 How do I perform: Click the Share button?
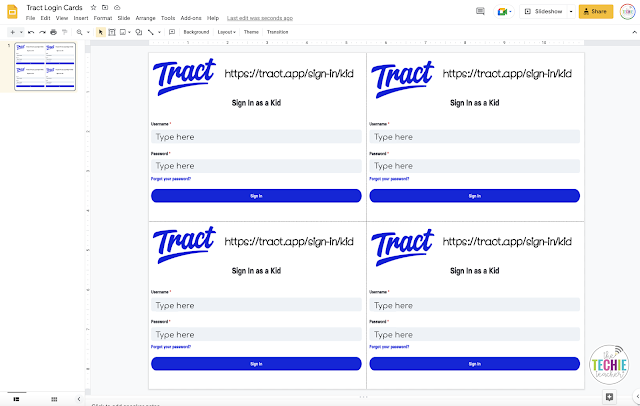(x=596, y=11)
